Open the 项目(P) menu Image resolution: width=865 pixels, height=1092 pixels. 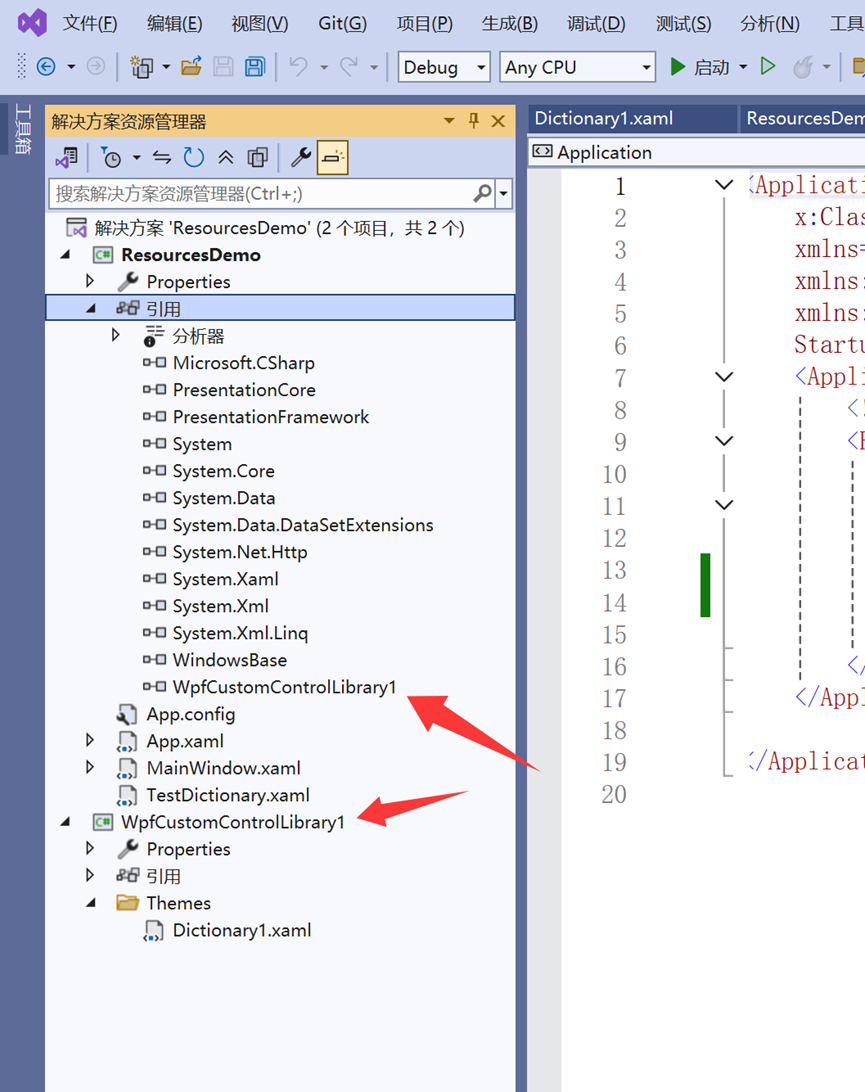pyautogui.click(x=424, y=24)
